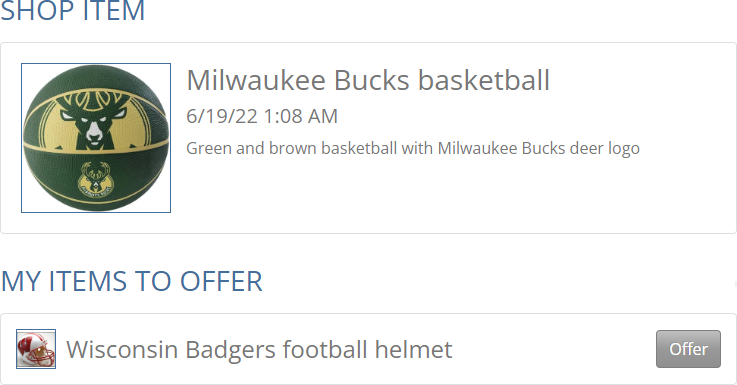Click the green and brown basketball description

pyautogui.click(x=413, y=148)
